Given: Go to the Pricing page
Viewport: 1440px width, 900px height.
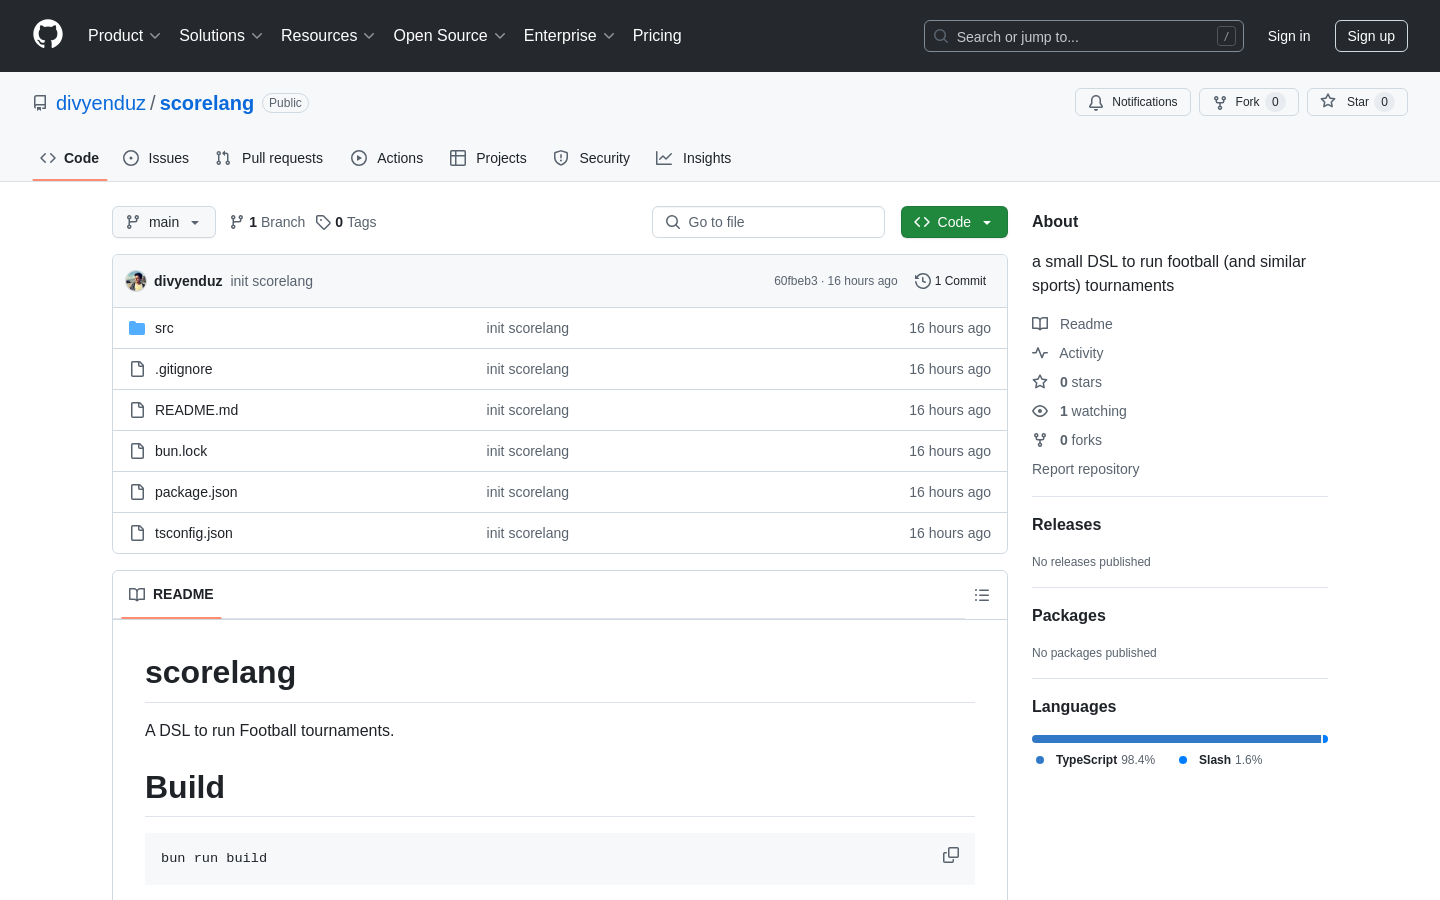Looking at the screenshot, I should point(657,36).
